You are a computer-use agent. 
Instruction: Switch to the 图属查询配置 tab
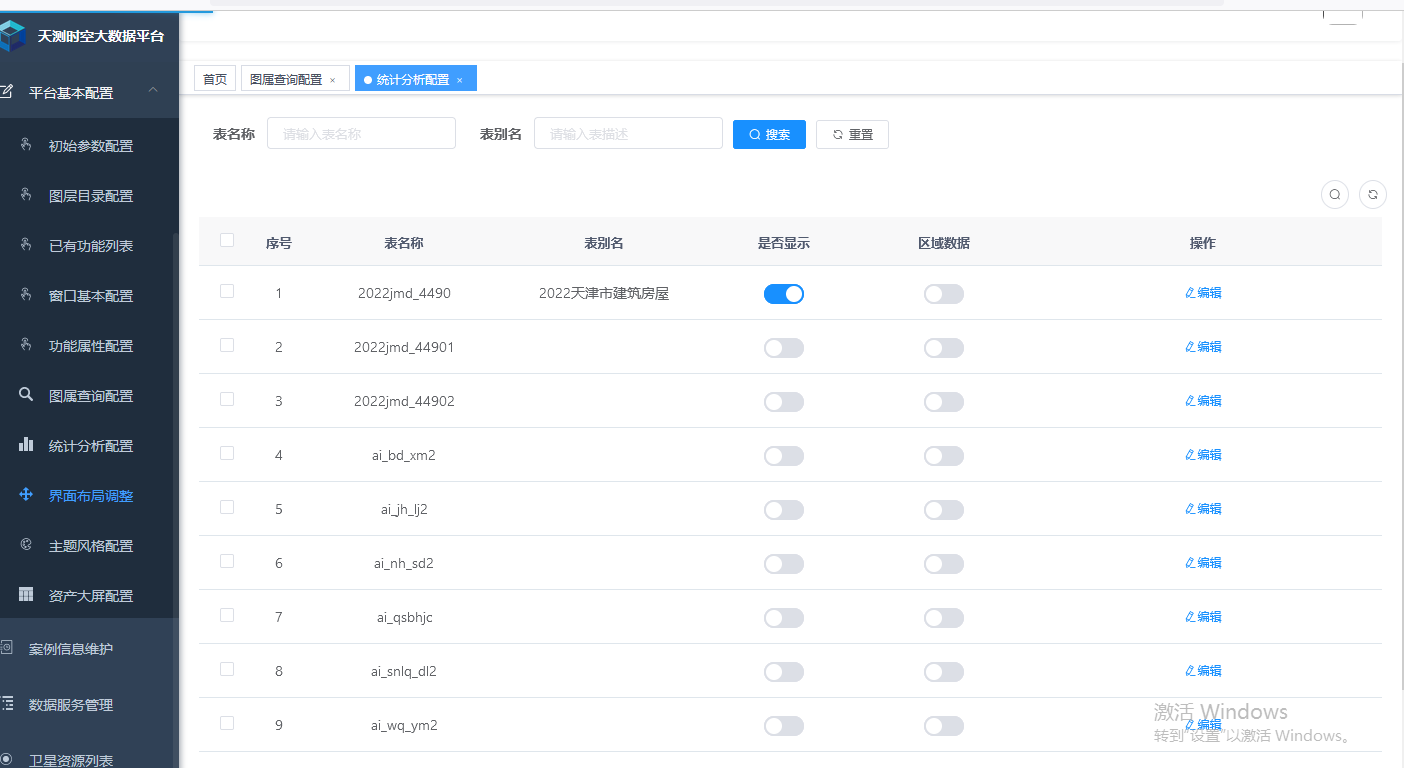[x=289, y=77]
